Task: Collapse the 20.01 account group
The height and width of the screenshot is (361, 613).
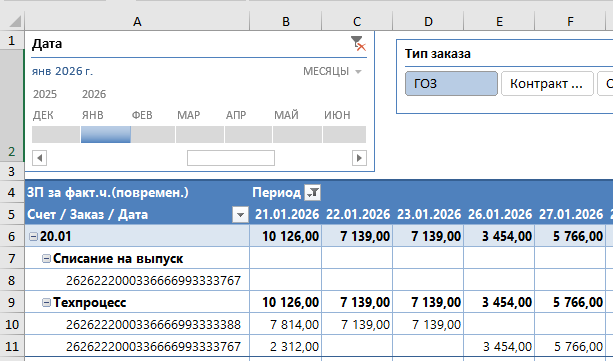Action: (x=34, y=236)
